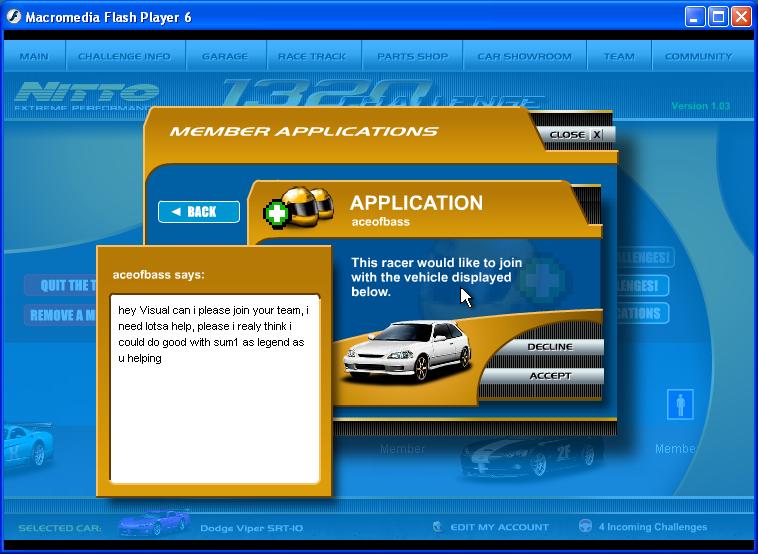Click the SELECTED CAR label
Viewport: 758px width, 554px height.
(x=60, y=528)
